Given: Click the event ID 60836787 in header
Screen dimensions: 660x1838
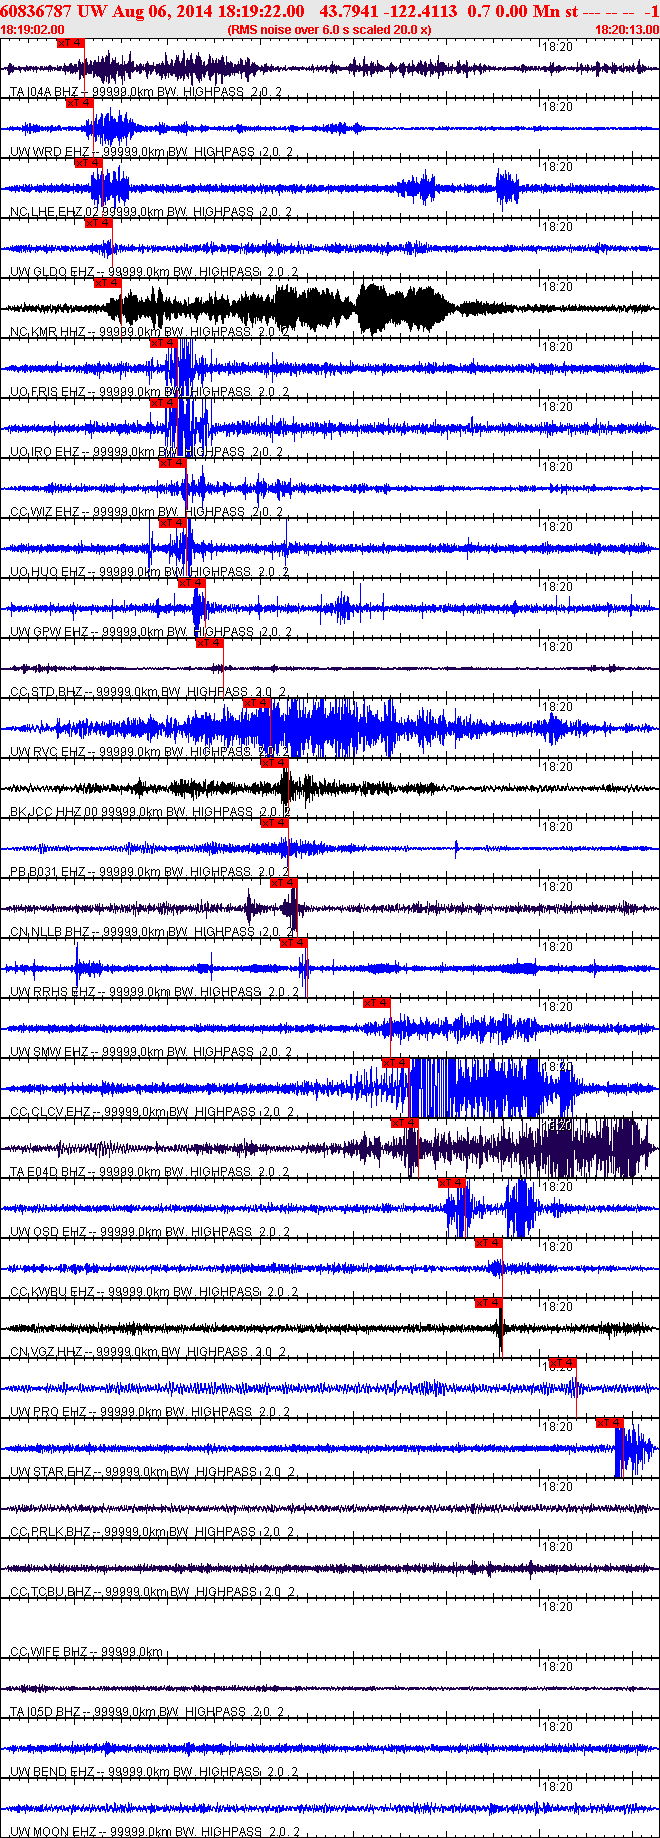Looking at the screenshot, I should coord(36,11).
